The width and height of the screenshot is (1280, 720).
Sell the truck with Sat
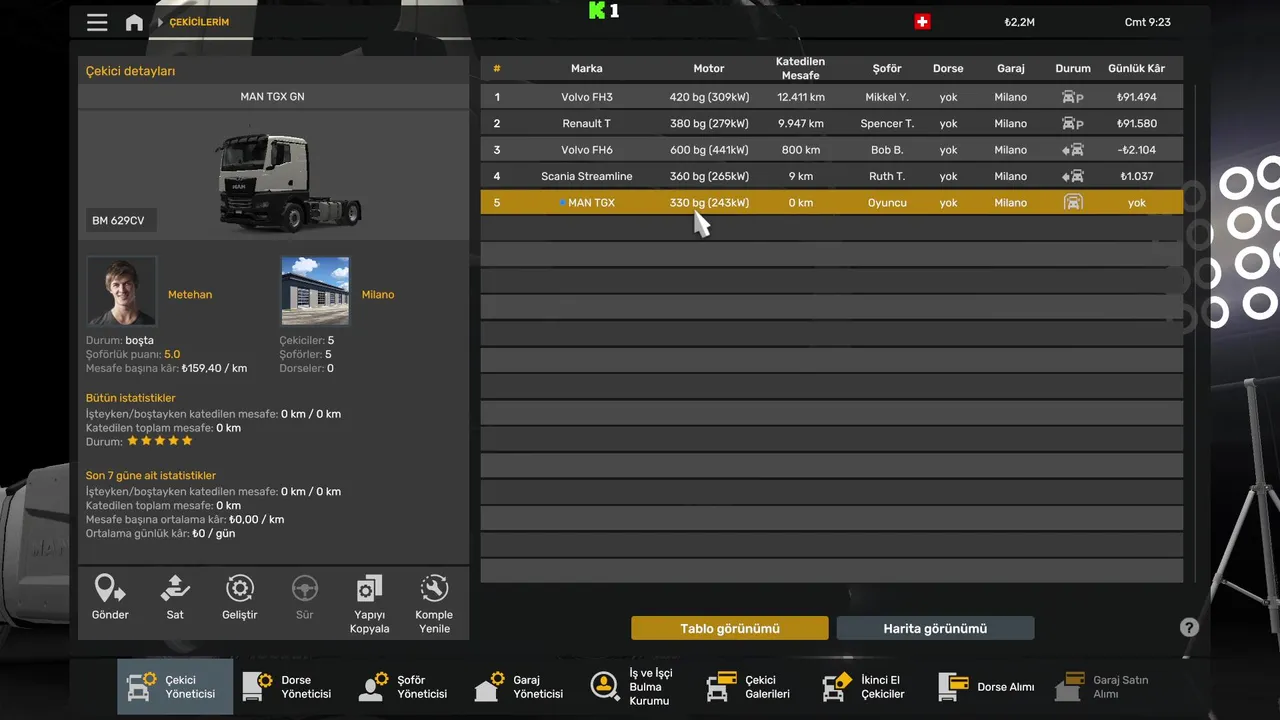point(175,598)
